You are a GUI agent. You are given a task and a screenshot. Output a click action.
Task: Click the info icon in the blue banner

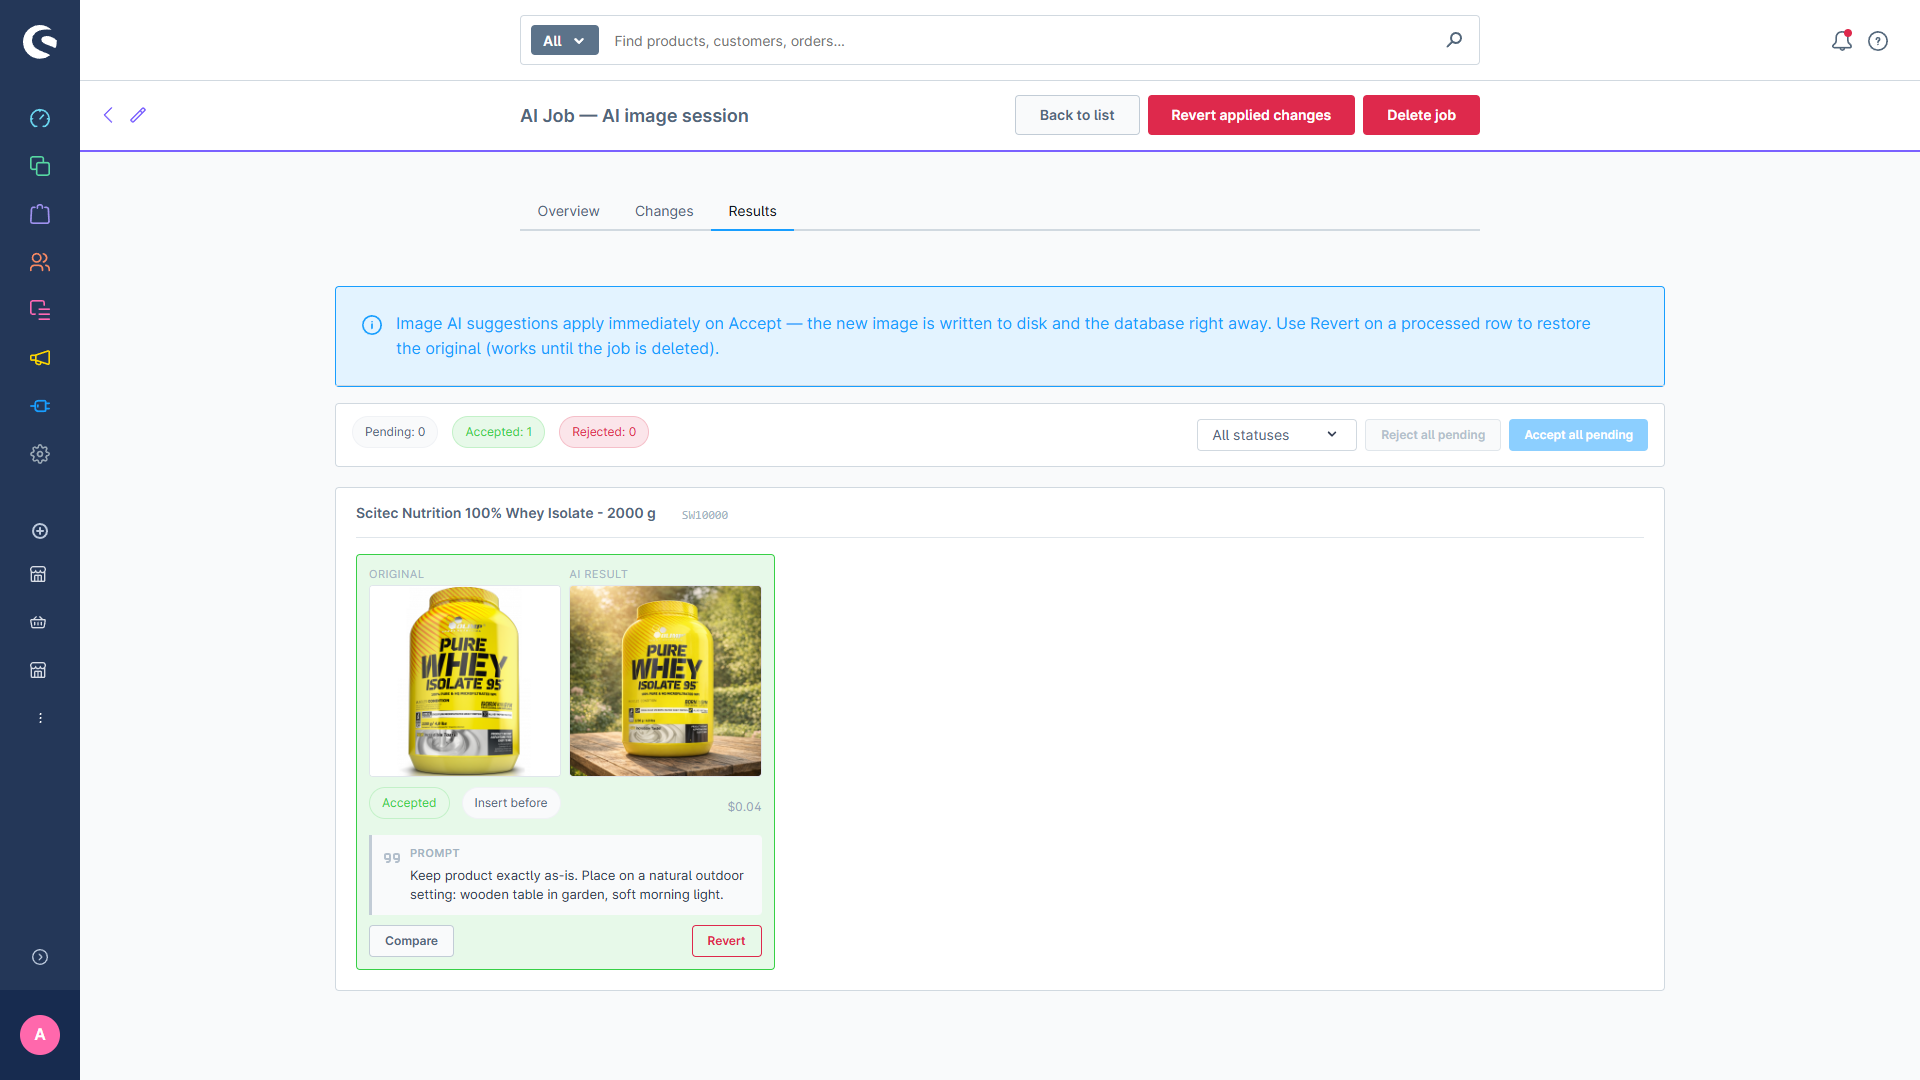point(372,325)
